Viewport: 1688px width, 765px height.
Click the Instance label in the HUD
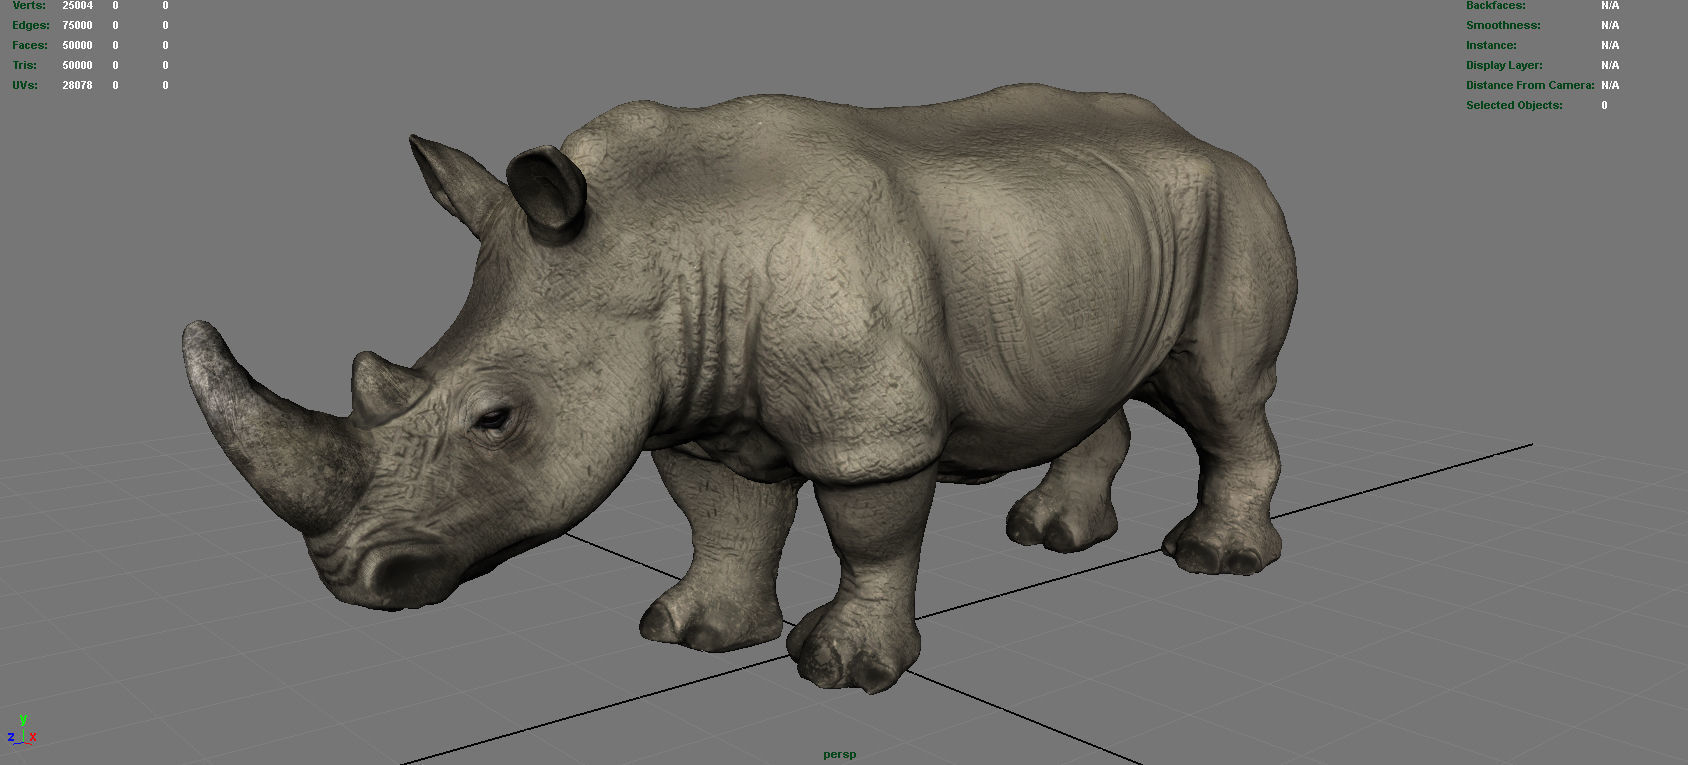coord(1491,45)
